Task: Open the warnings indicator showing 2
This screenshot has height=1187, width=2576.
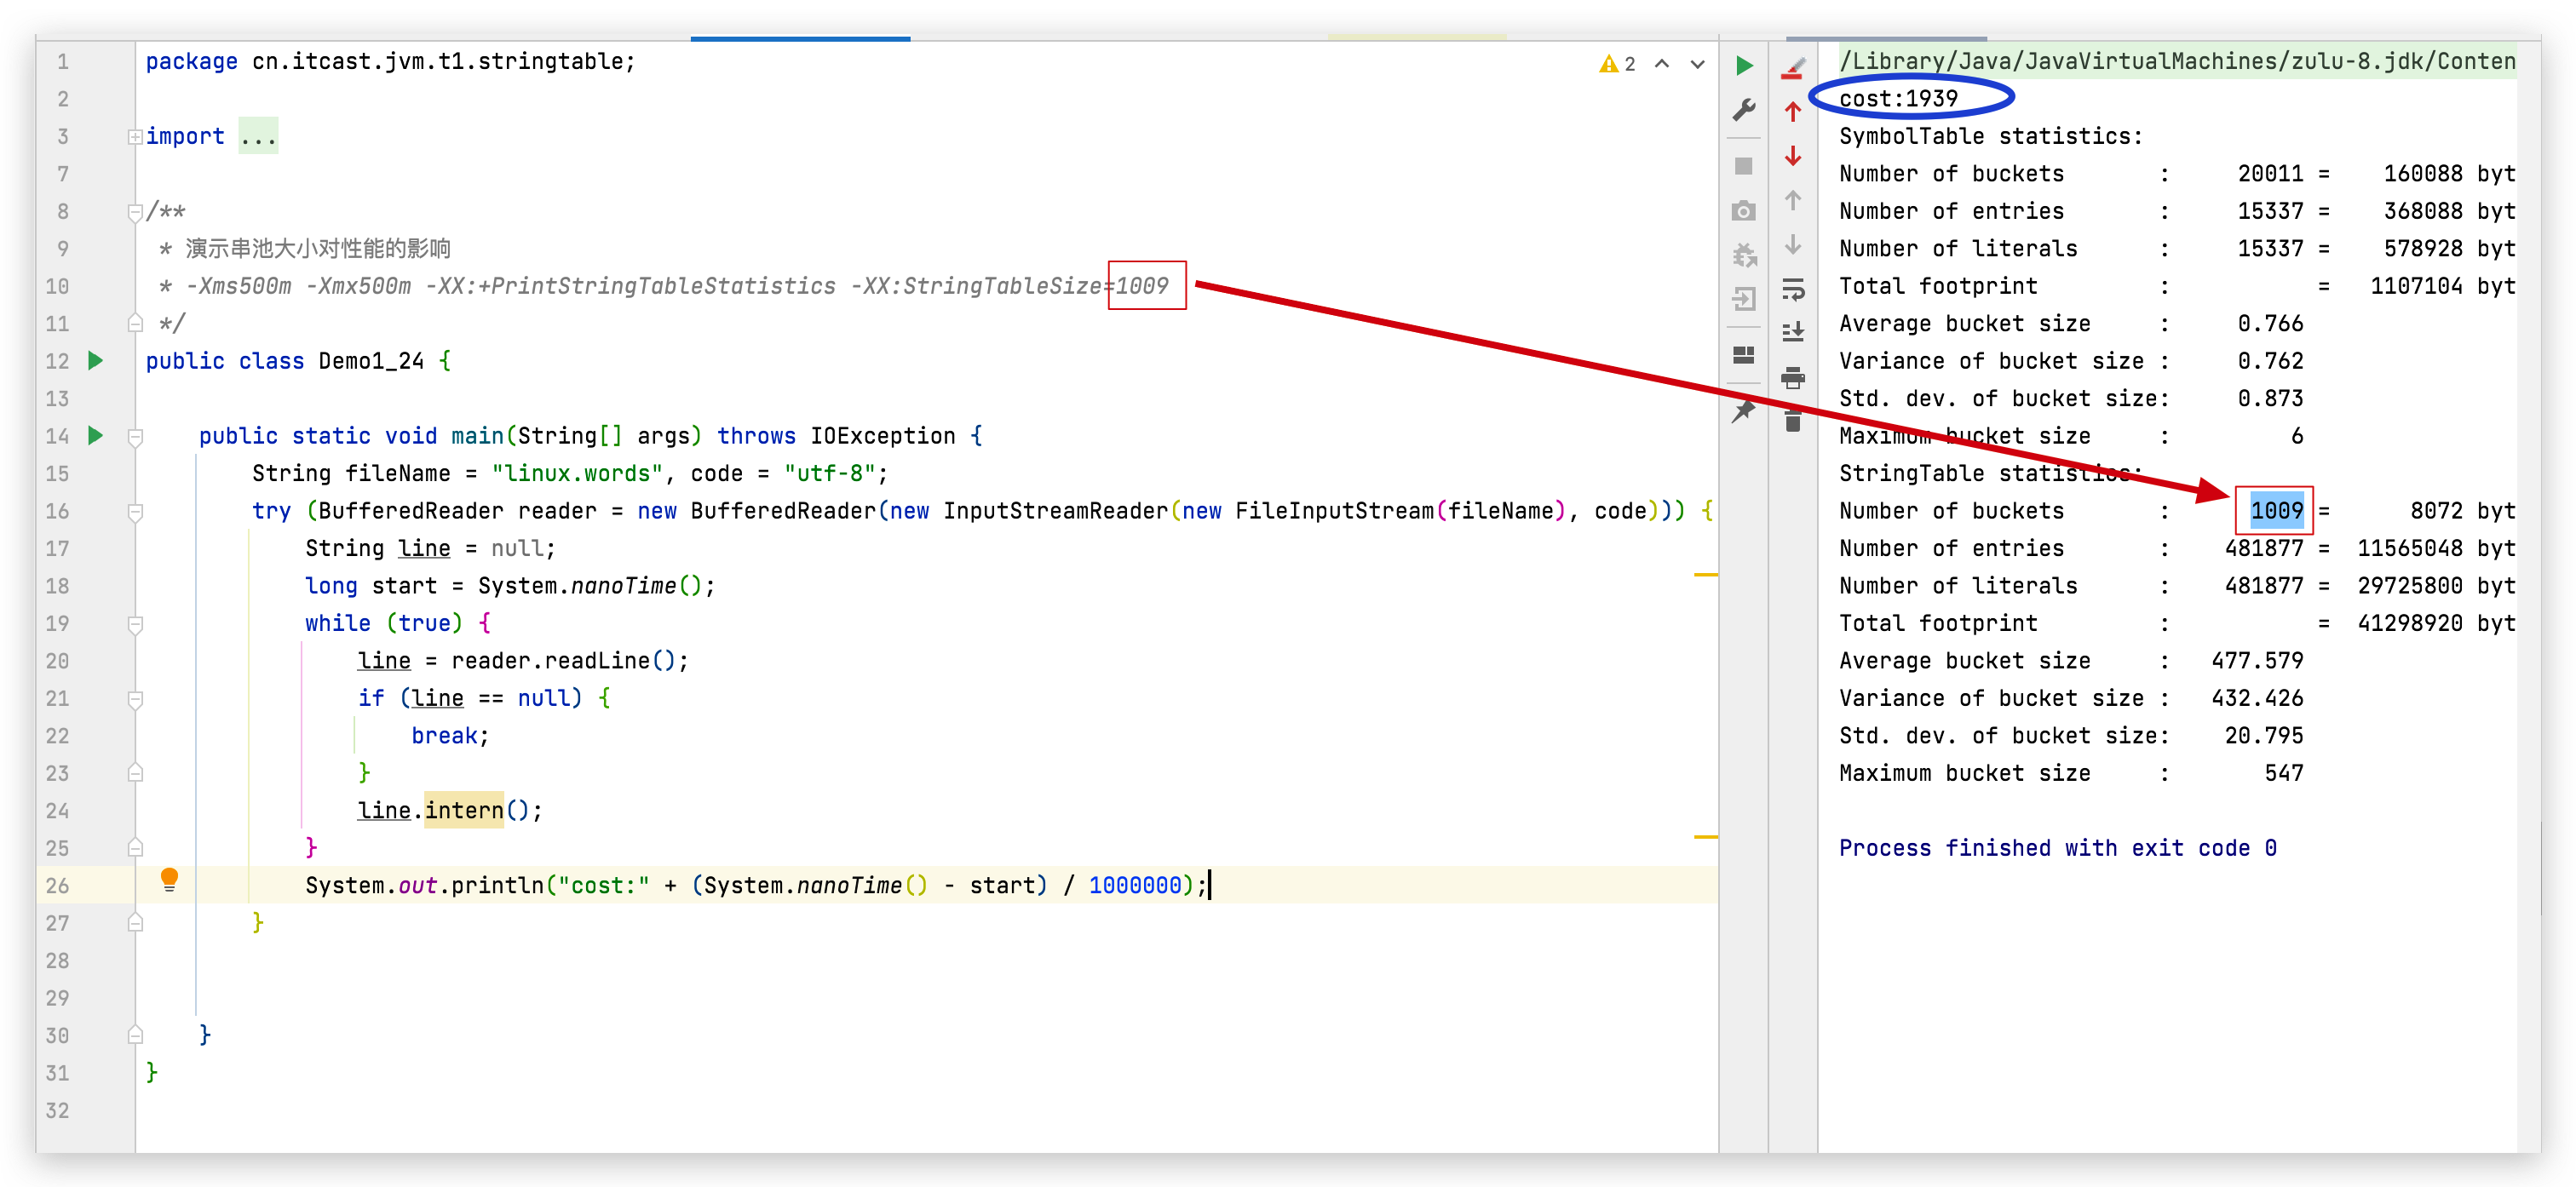Action: point(1617,64)
